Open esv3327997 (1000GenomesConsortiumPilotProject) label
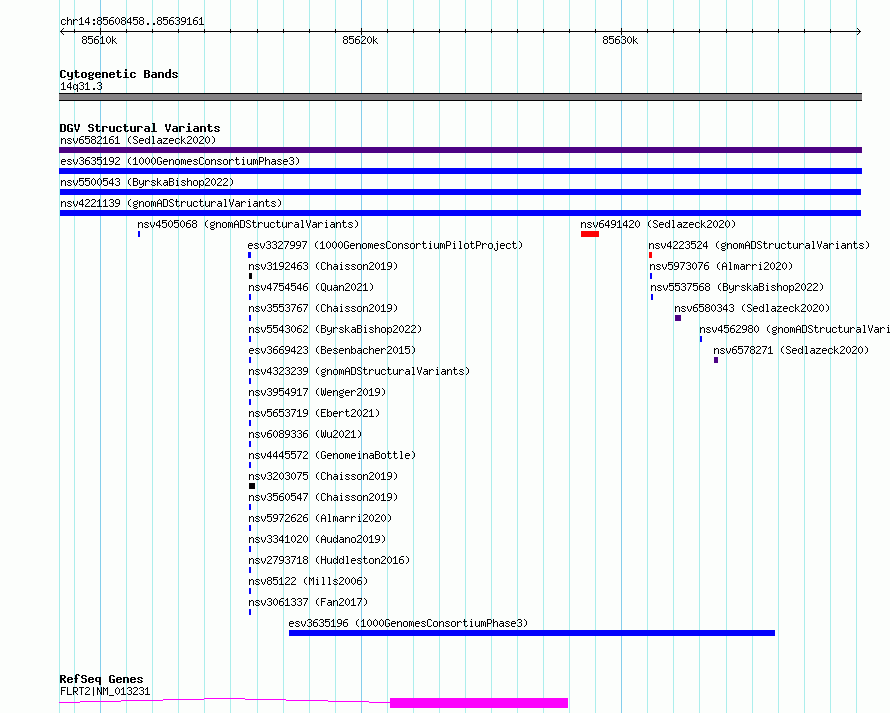Image resolution: width=890 pixels, height=713 pixels. pos(385,245)
